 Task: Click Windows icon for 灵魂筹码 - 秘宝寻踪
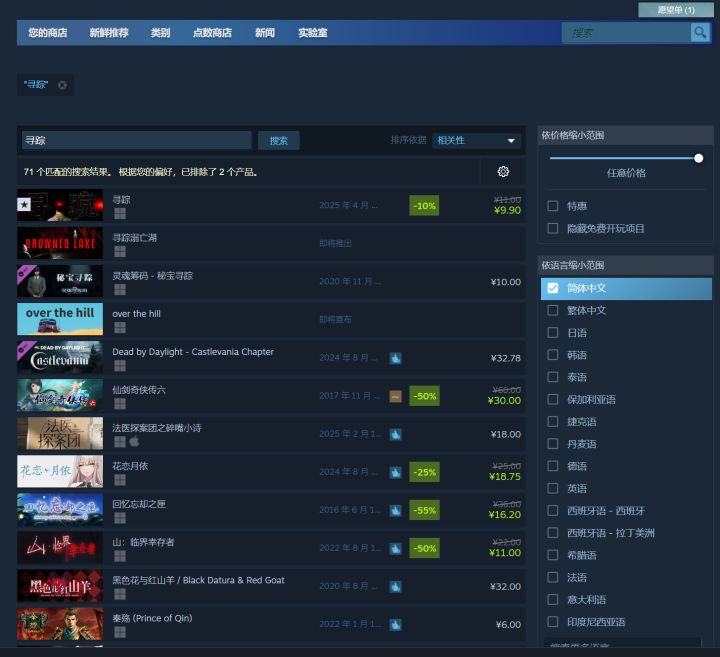120,290
